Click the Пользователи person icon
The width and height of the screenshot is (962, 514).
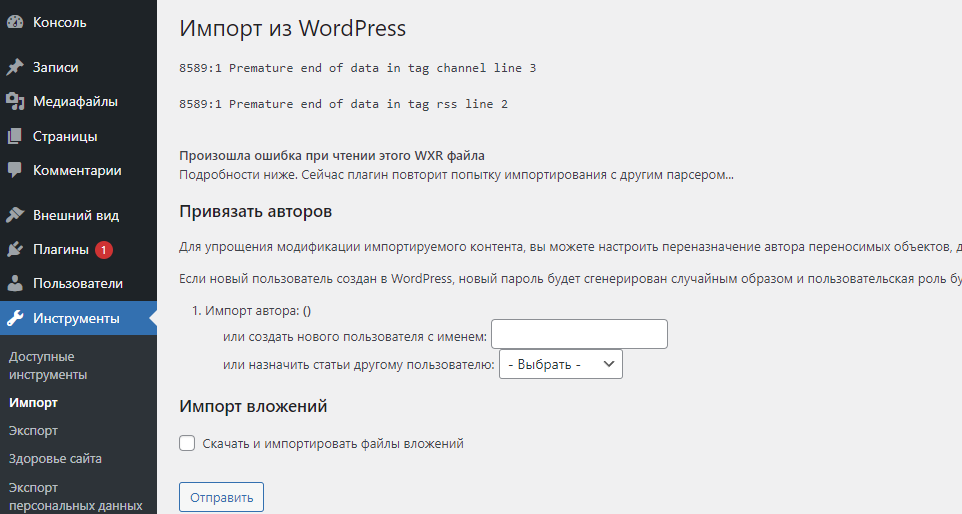[x=15, y=283]
